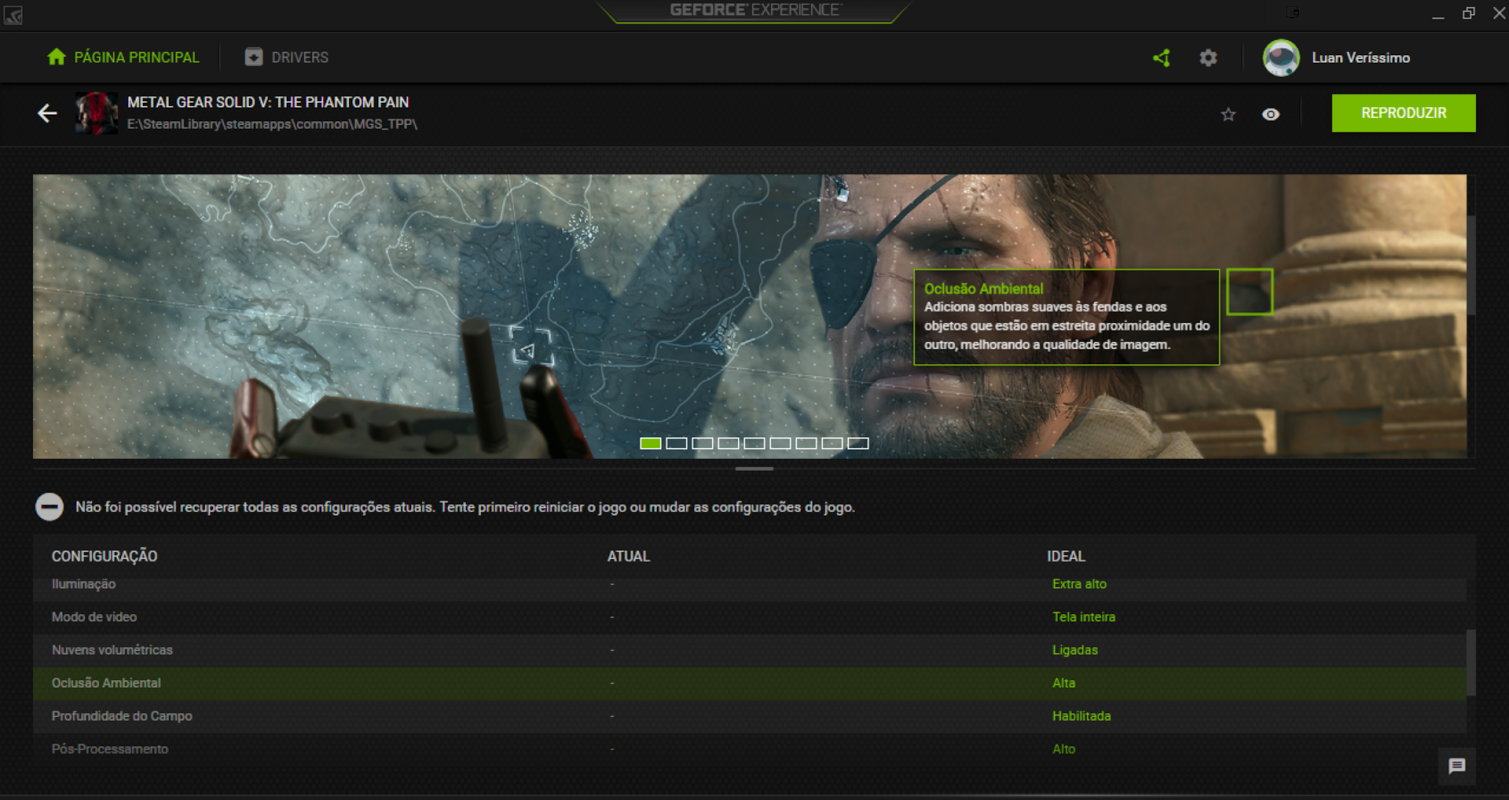Image resolution: width=1509 pixels, height=800 pixels.
Task: Click the Ligadas ideal value
Action: tap(1075, 650)
